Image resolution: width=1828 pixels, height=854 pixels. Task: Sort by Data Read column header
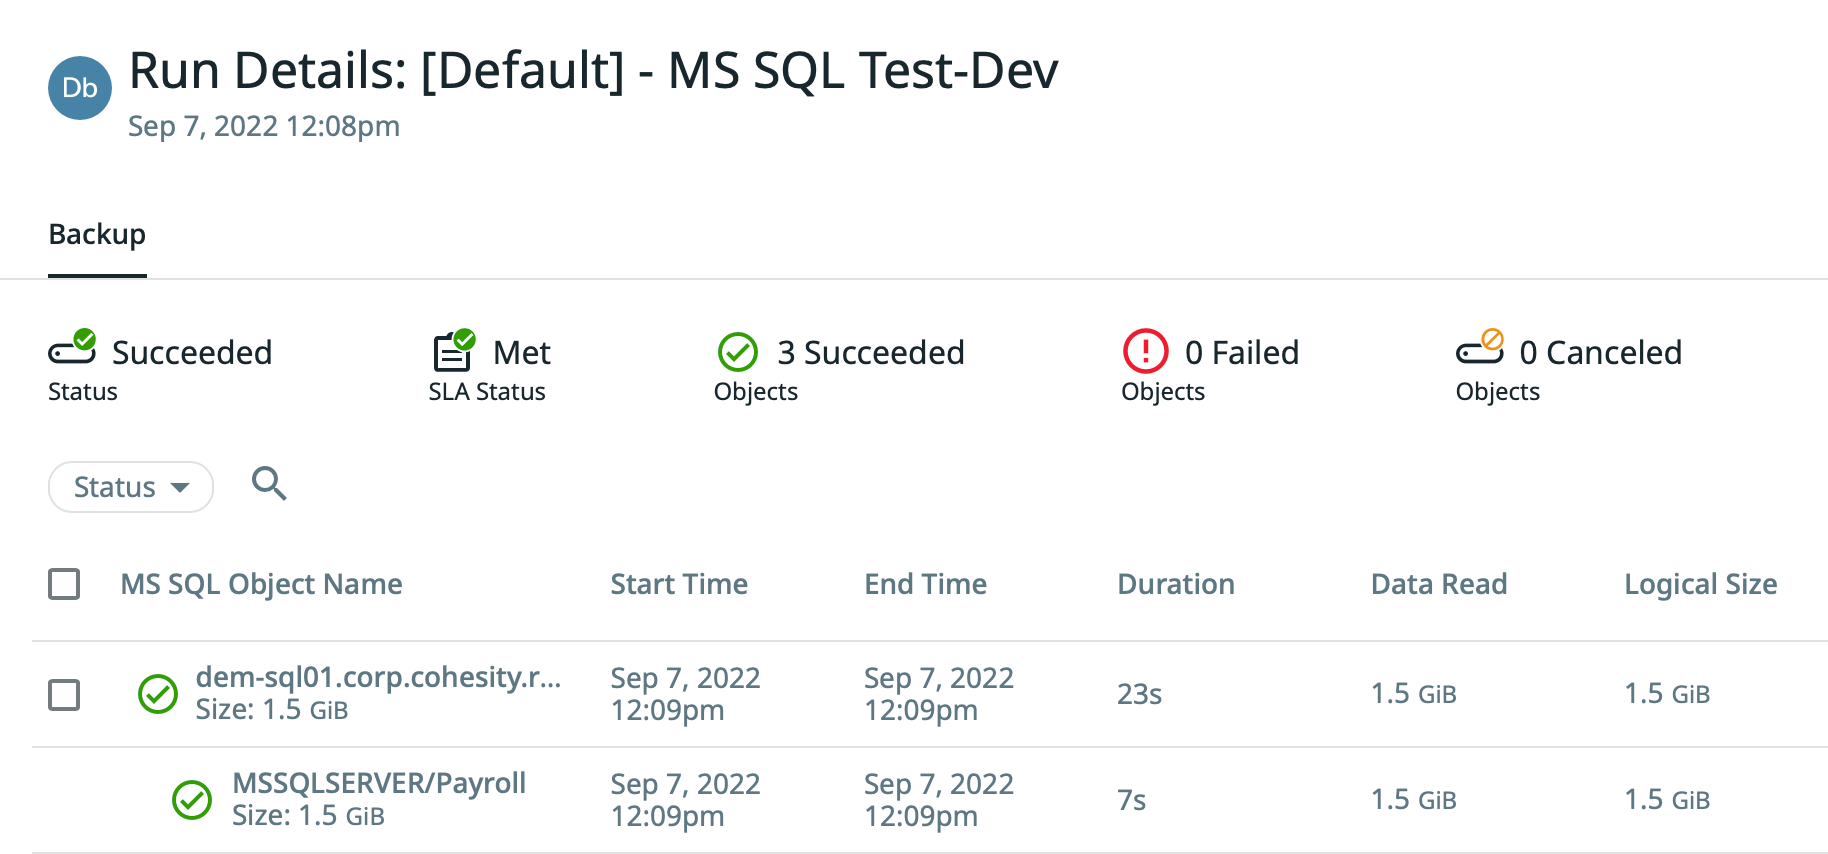coord(1438,584)
